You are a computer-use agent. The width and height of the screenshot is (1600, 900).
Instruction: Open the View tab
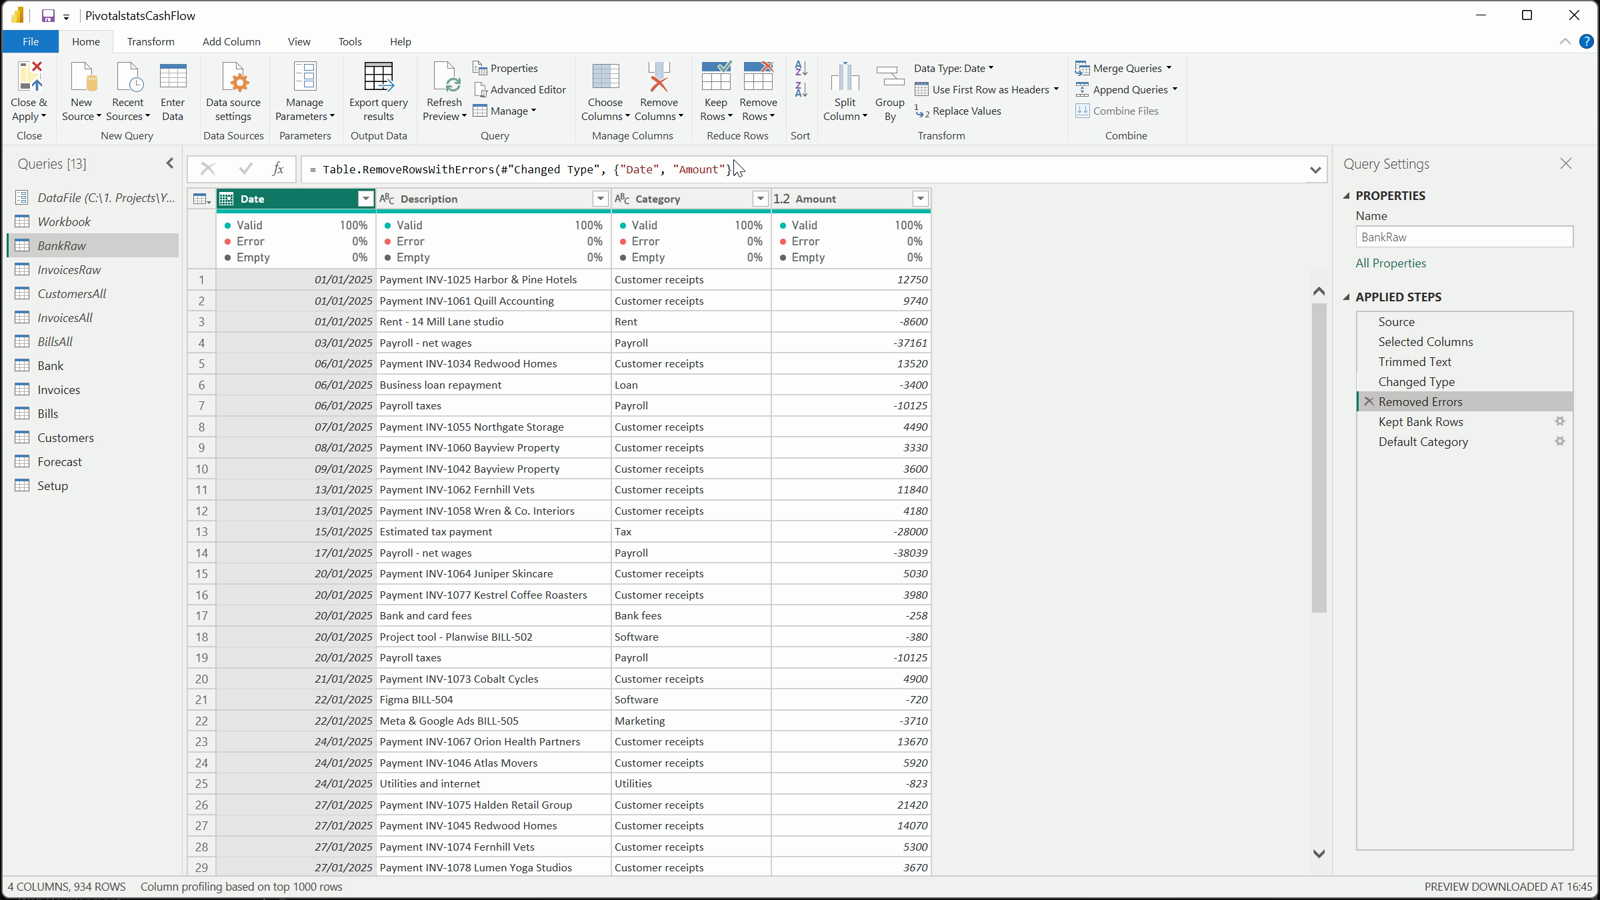[x=299, y=42]
